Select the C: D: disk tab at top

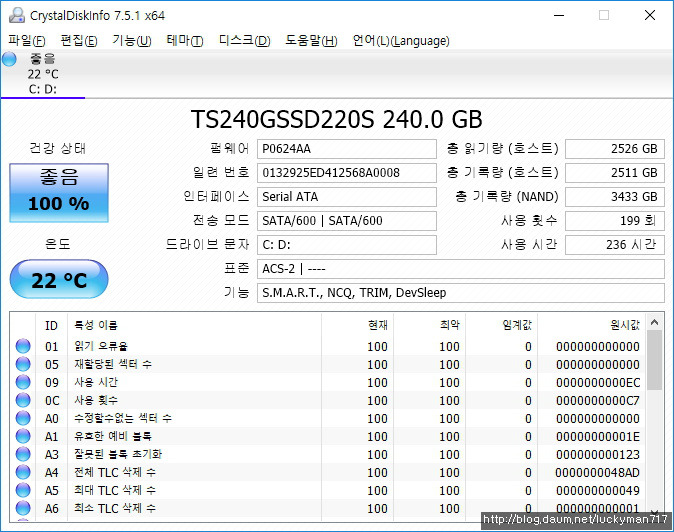point(43,74)
